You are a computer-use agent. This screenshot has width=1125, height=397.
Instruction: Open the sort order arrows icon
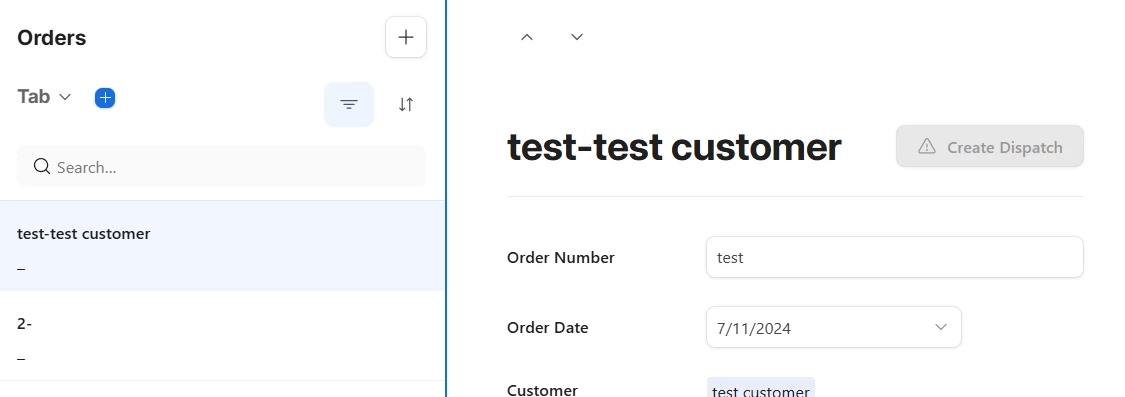pyautogui.click(x=406, y=105)
